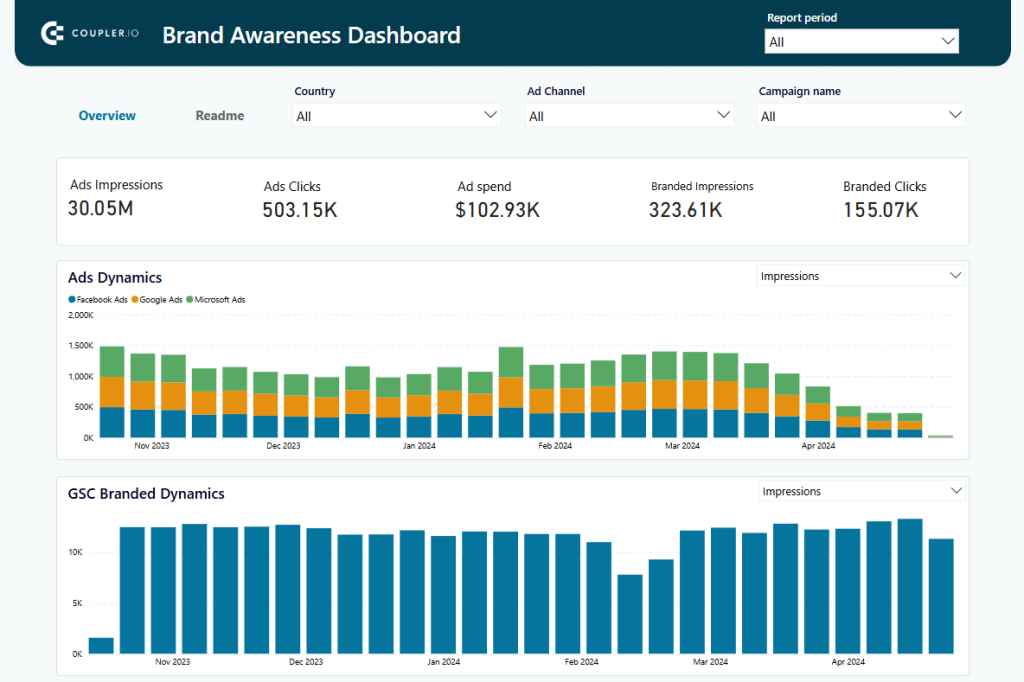
Task: Open the GSC Branded Dynamics metric dropdown
Action: pyautogui.click(x=861, y=491)
